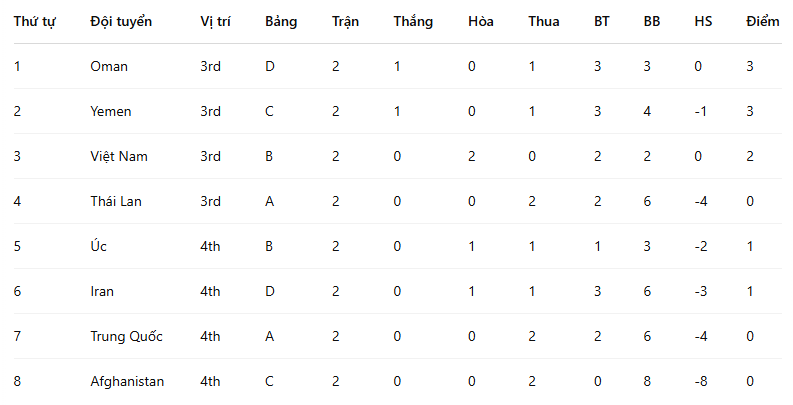Screen dimensions: 793x405
Task: Click the 'HS' column header
Action: point(703,22)
